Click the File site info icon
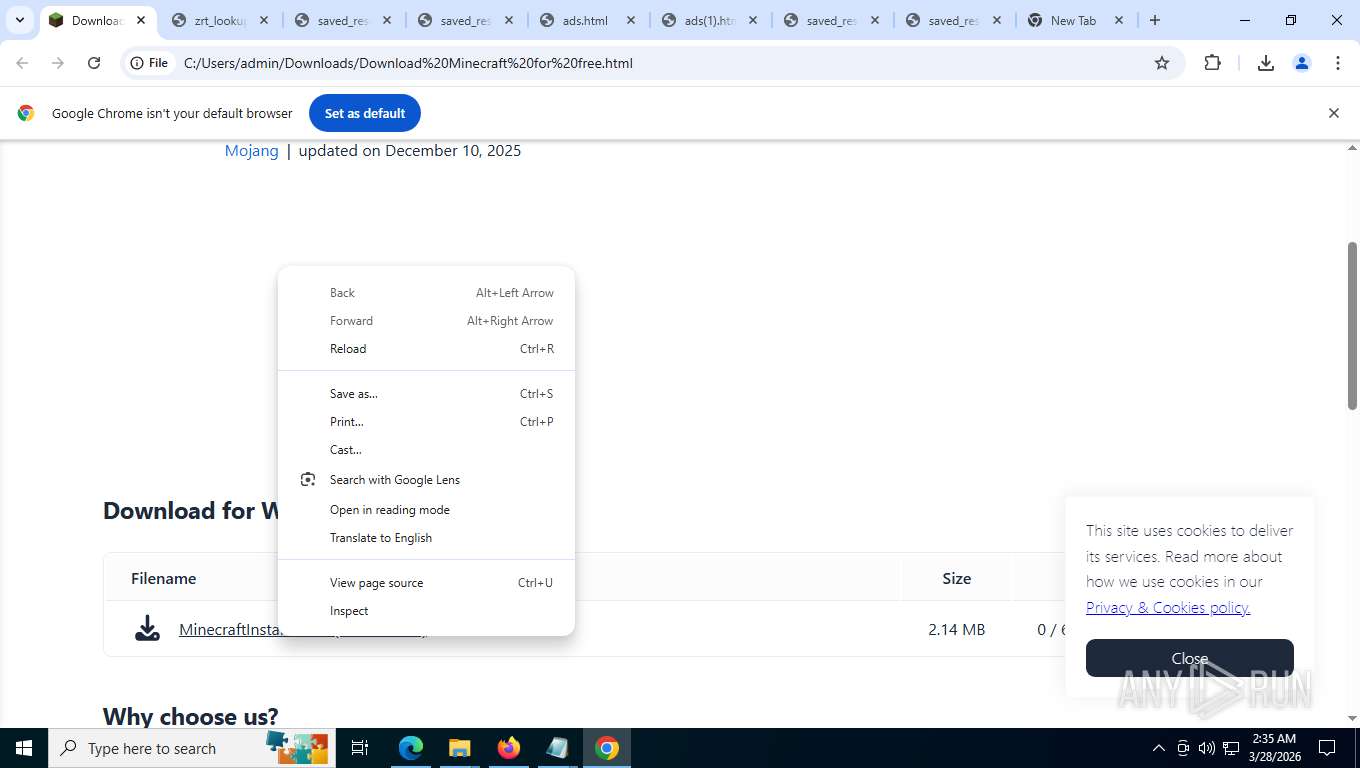This screenshot has width=1360, height=768. (149, 63)
